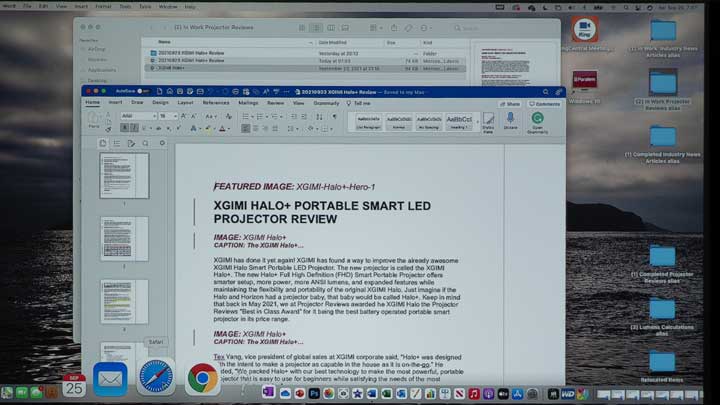Open the Styles Pane
This screenshot has height=405, width=720.
488,123
